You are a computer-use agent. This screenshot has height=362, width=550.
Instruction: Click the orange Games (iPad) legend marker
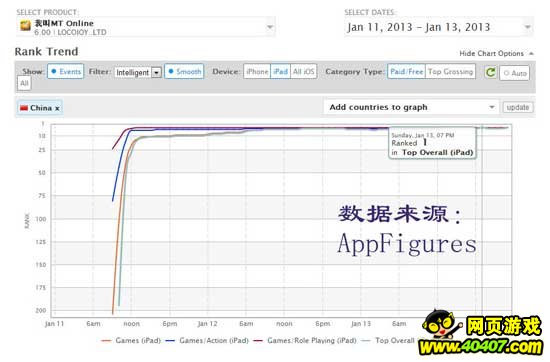pos(106,341)
